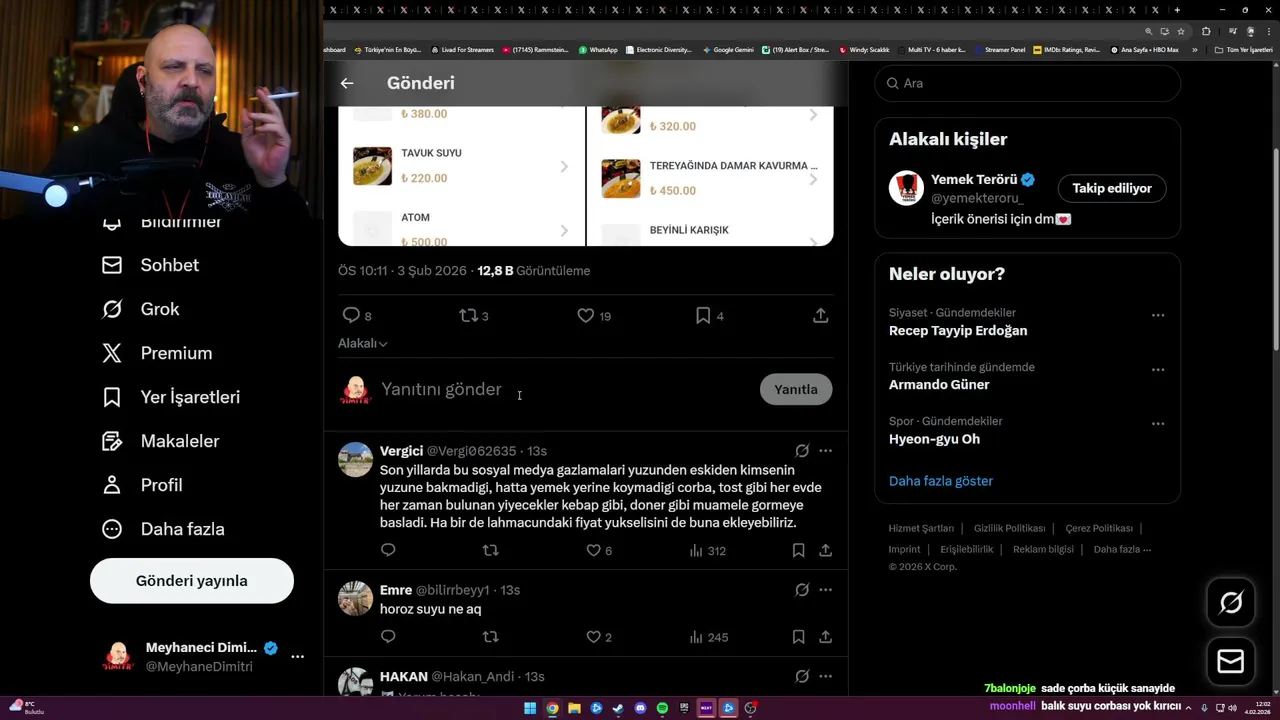Open Grok action on HAKAN's reply
Screen dimensions: 1280x720
(x=802, y=677)
